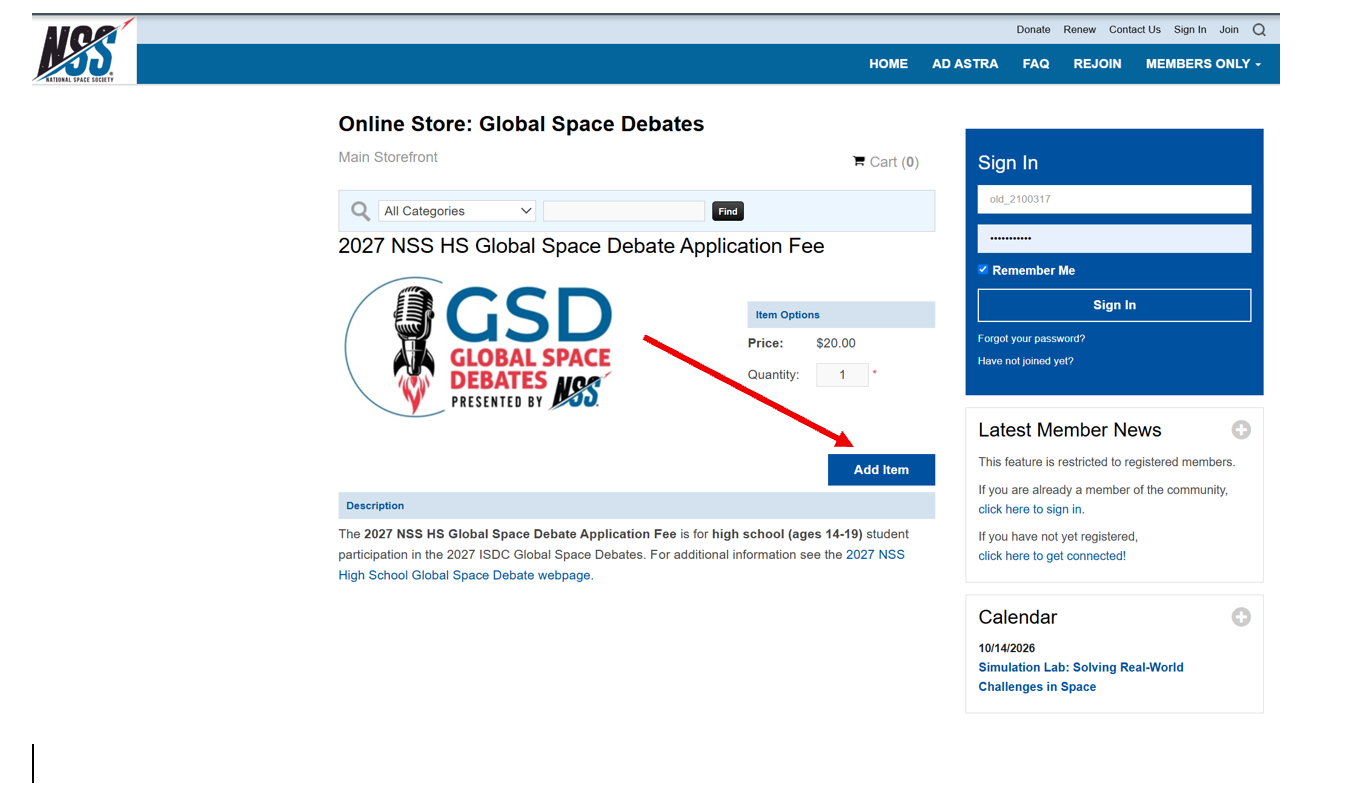The height and width of the screenshot is (794, 1354).
Task: Open the Simulation Lab calendar event
Action: (1081, 677)
